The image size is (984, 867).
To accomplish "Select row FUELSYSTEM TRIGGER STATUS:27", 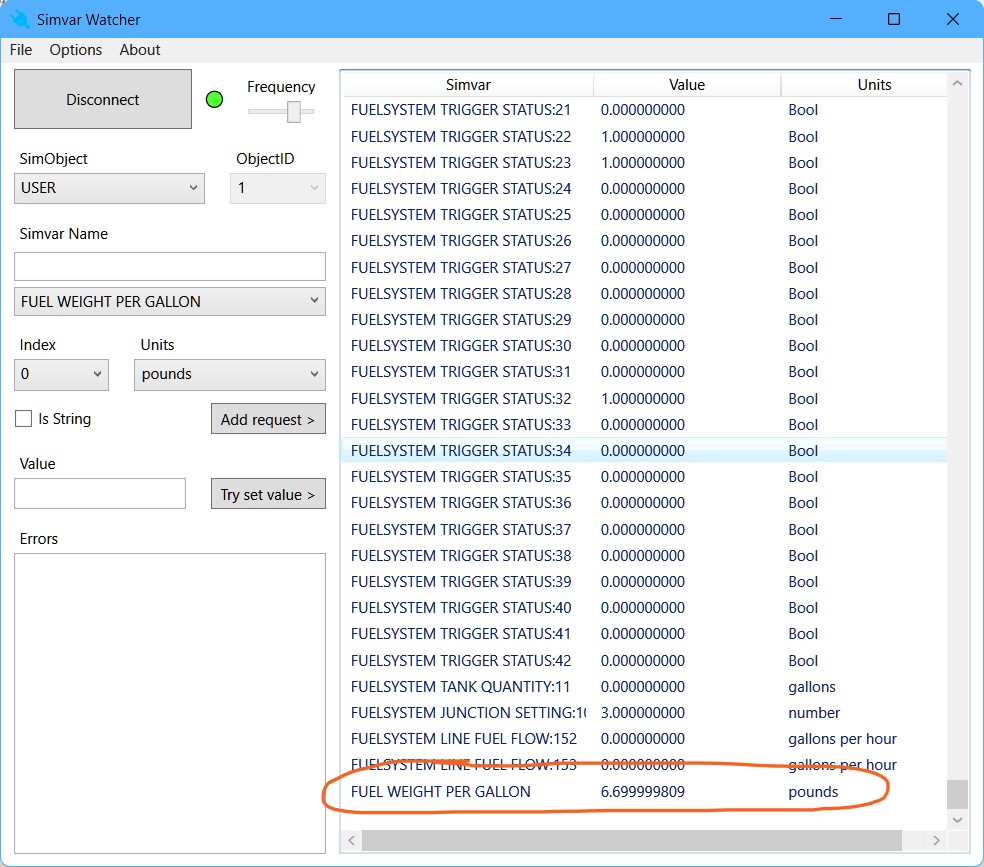I will 644,268.
